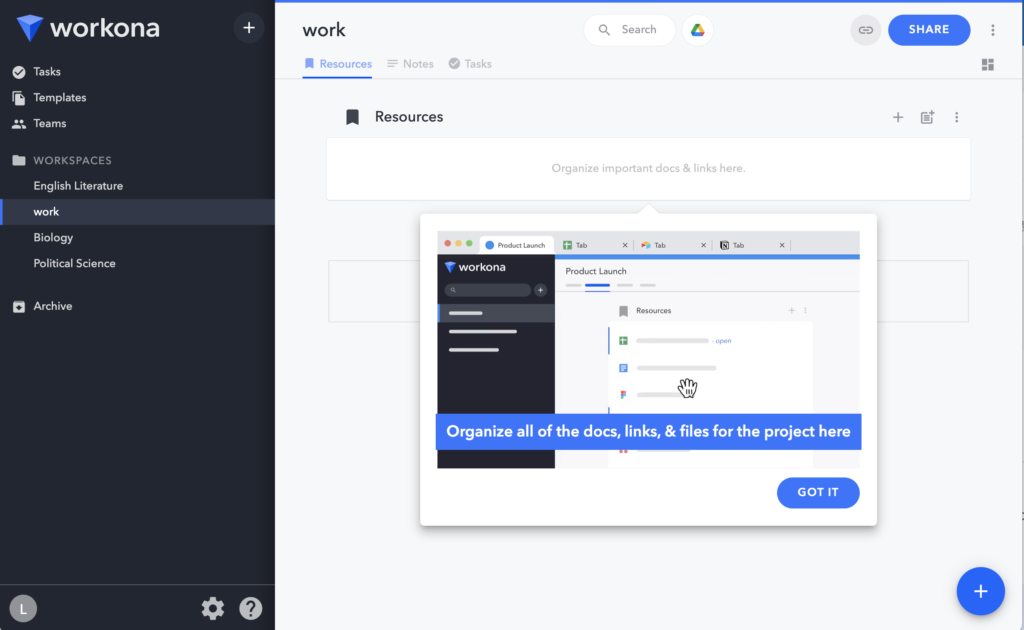
Task: Add a resource with the plus icon
Action: click(898, 118)
